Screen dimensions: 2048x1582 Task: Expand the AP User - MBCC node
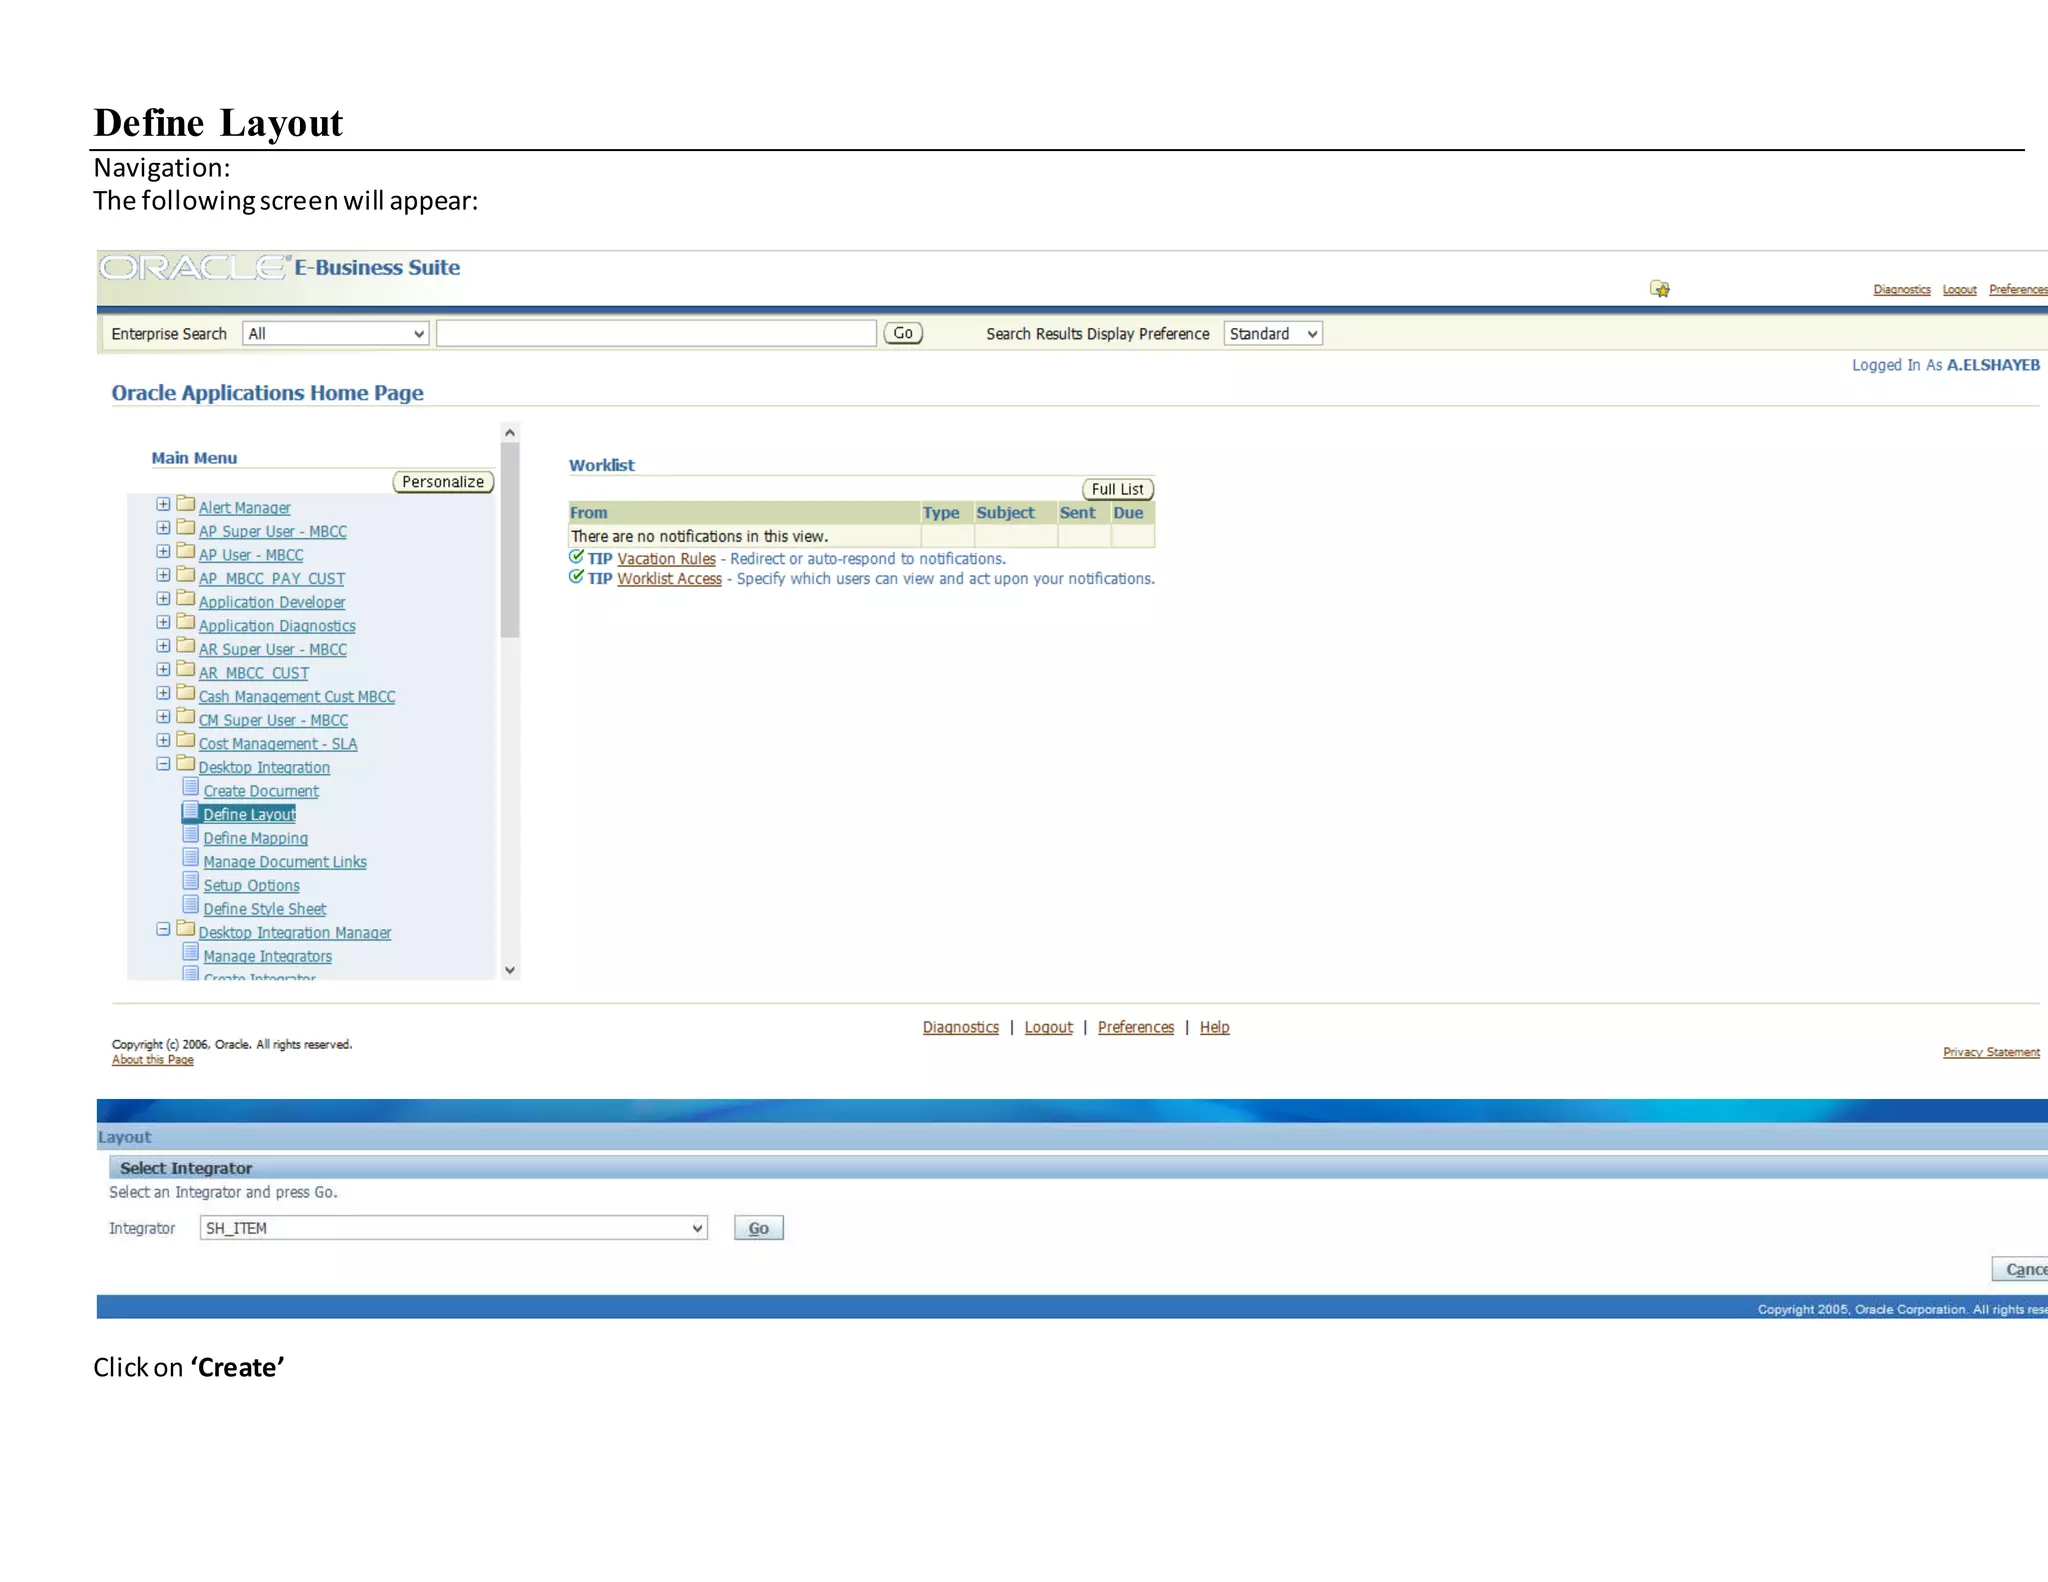point(163,552)
